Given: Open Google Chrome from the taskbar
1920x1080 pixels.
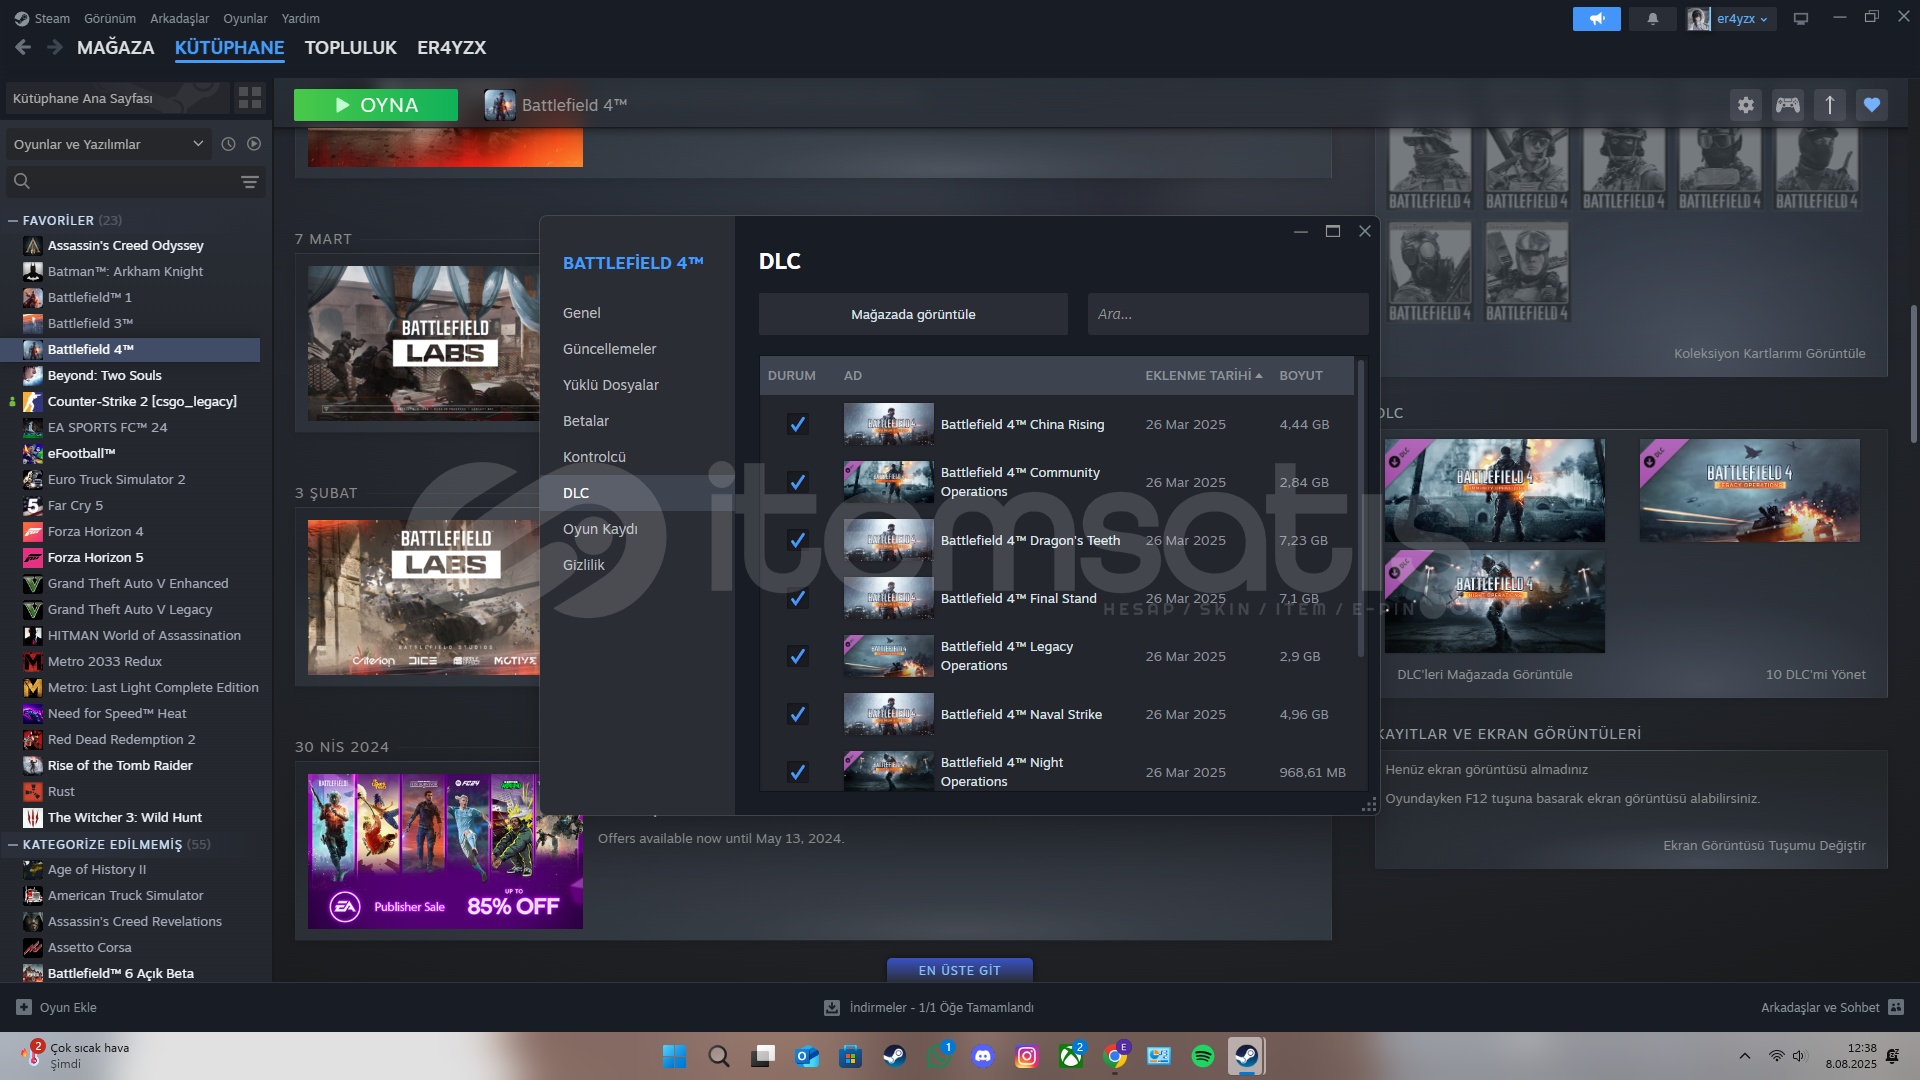Looking at the screenshot, I should point(1115,1056).
